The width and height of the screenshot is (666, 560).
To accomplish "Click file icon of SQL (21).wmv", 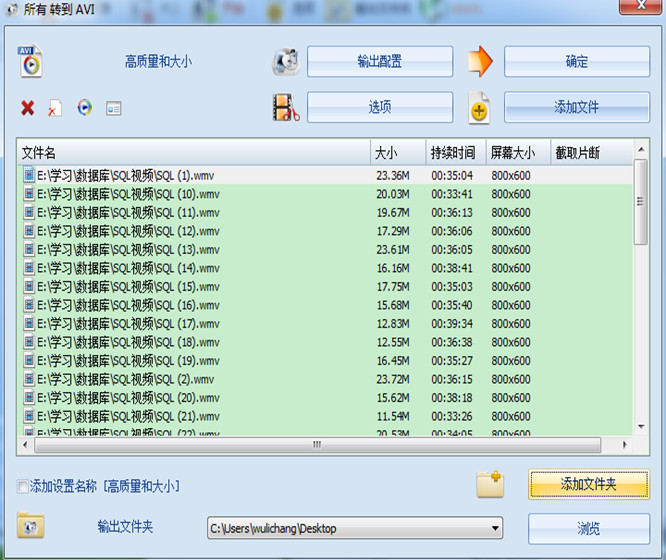I will [29, 416].
